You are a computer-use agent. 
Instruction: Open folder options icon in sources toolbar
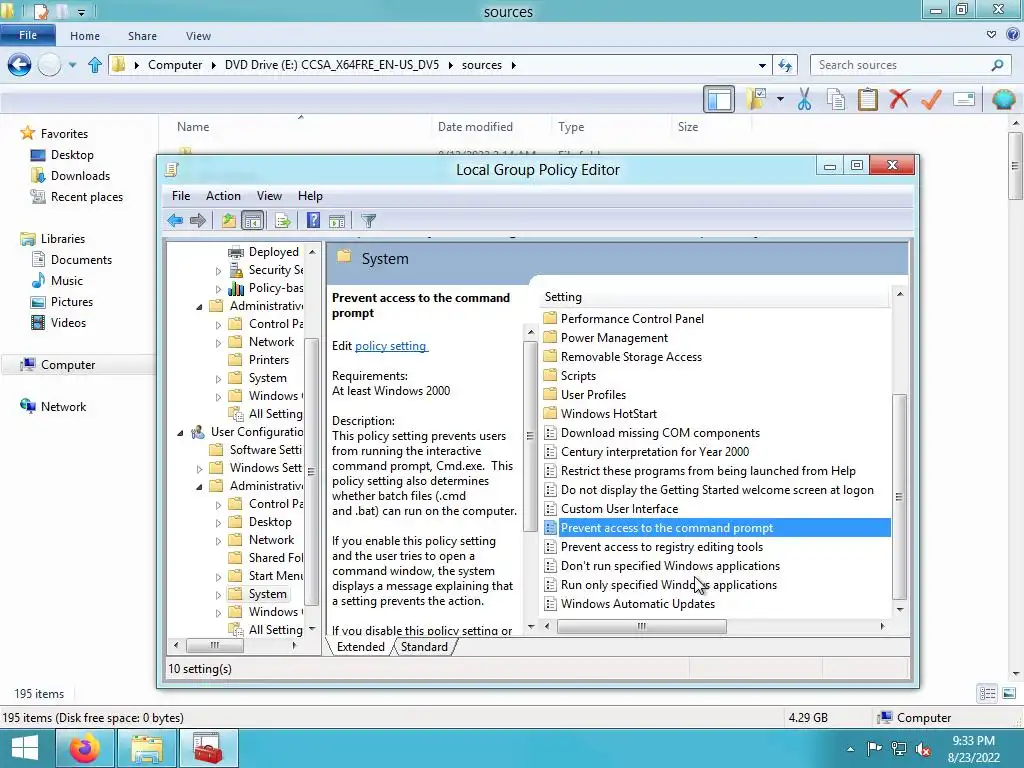click(x=756, y=99)
